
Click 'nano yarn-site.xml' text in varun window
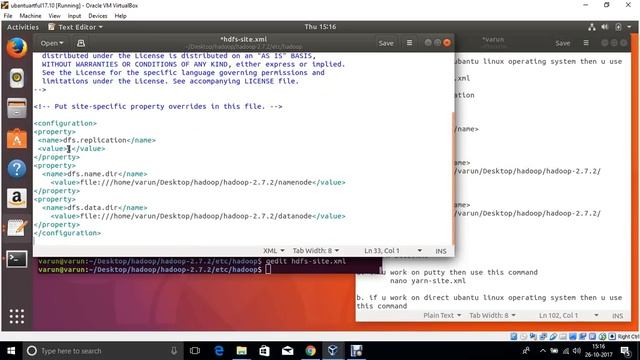(x=427, y=281)
